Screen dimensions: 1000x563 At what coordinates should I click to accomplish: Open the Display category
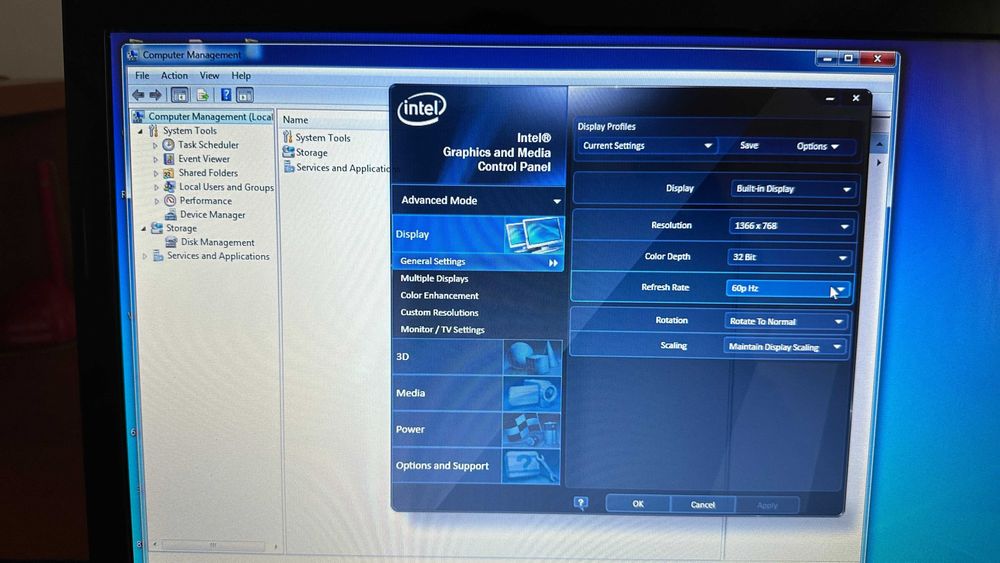coord(478,234)
